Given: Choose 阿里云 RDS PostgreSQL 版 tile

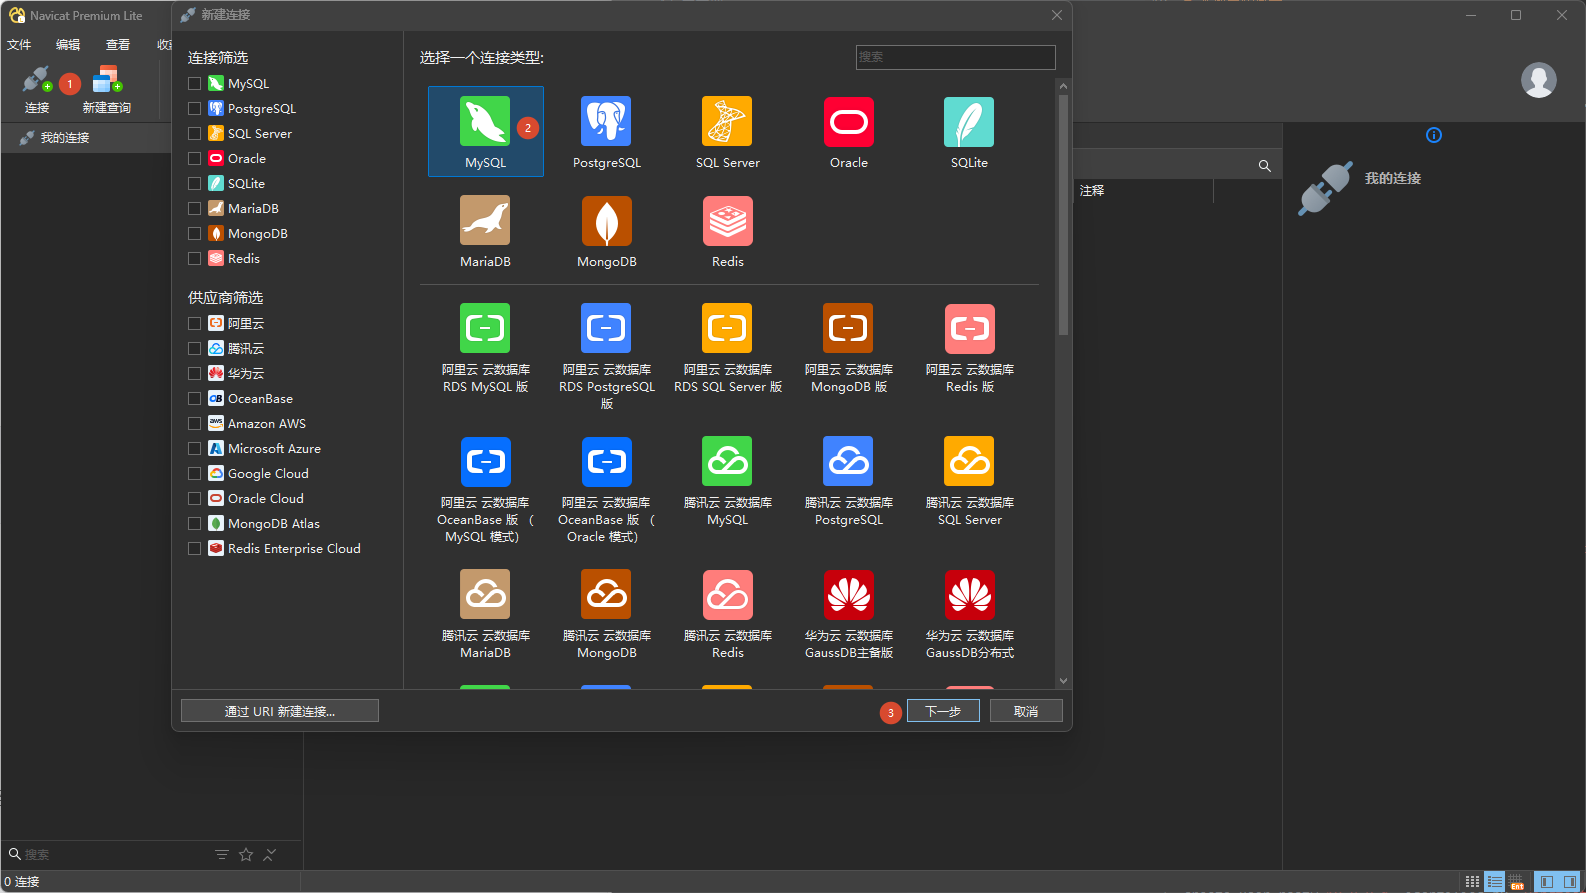Looking at the screenshot, I should (607, 357).
